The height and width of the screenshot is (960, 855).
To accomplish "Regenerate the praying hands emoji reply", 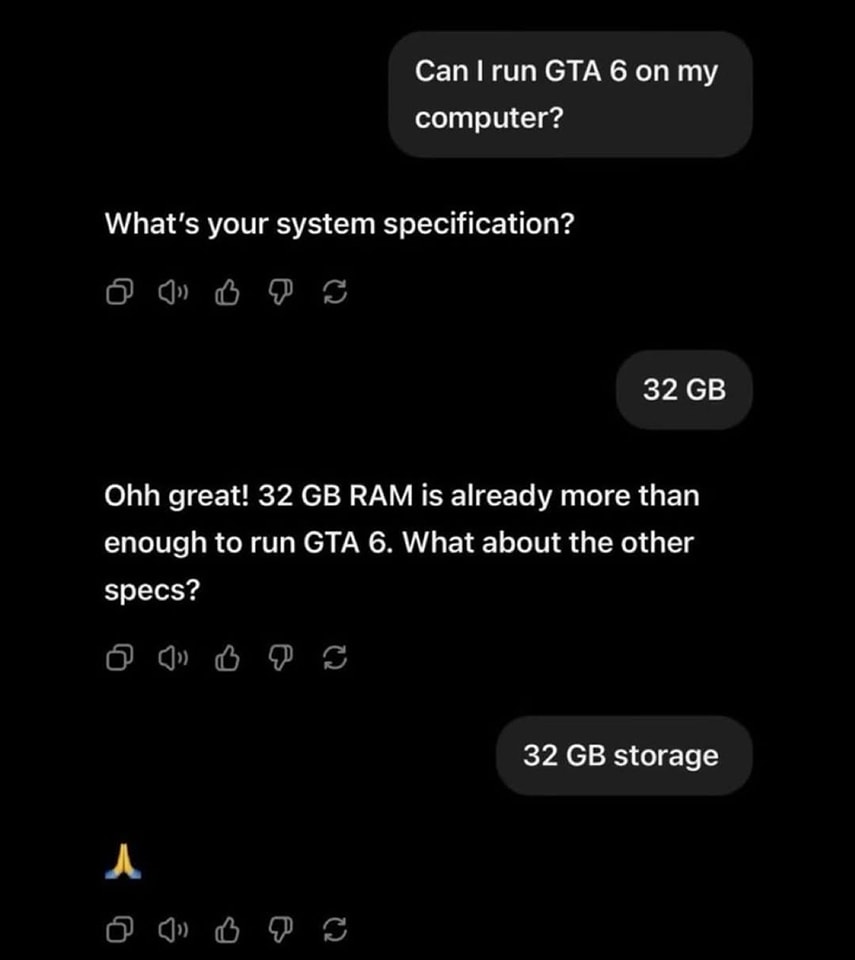I will (336, 930).
